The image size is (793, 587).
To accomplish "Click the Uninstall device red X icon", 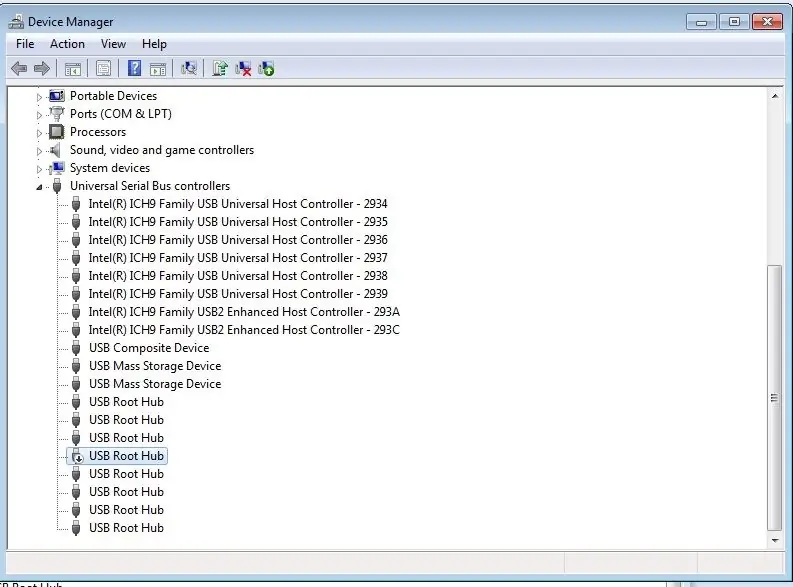I will pos(243,68).
